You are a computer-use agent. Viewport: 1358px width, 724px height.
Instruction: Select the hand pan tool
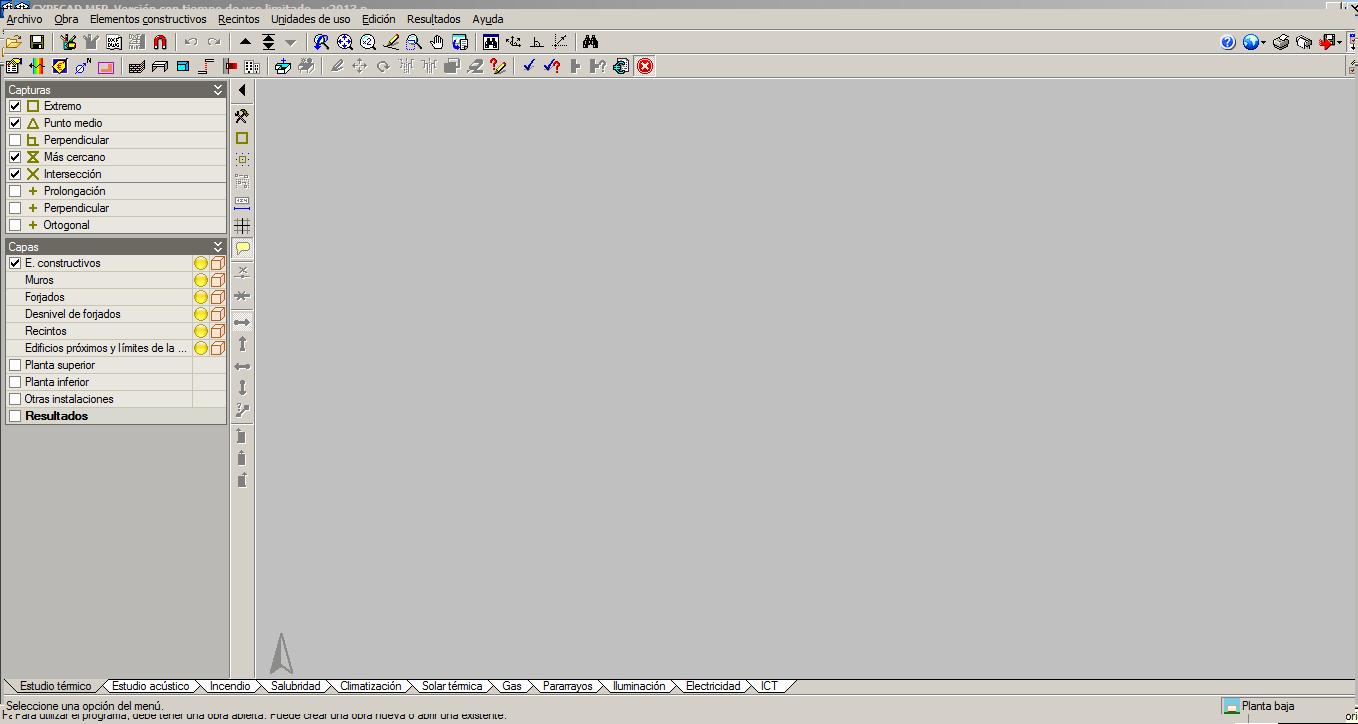point(437,42)
